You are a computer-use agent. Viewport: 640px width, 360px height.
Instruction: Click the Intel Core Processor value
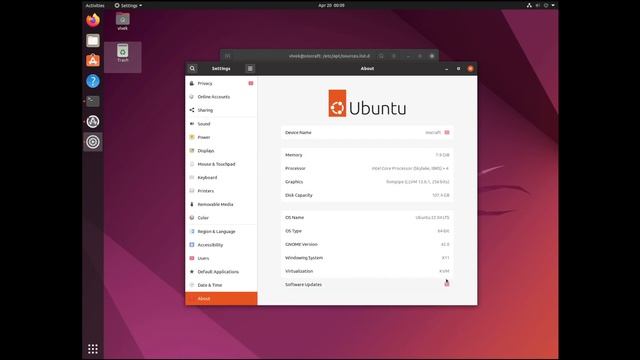[x=410, y=169]
